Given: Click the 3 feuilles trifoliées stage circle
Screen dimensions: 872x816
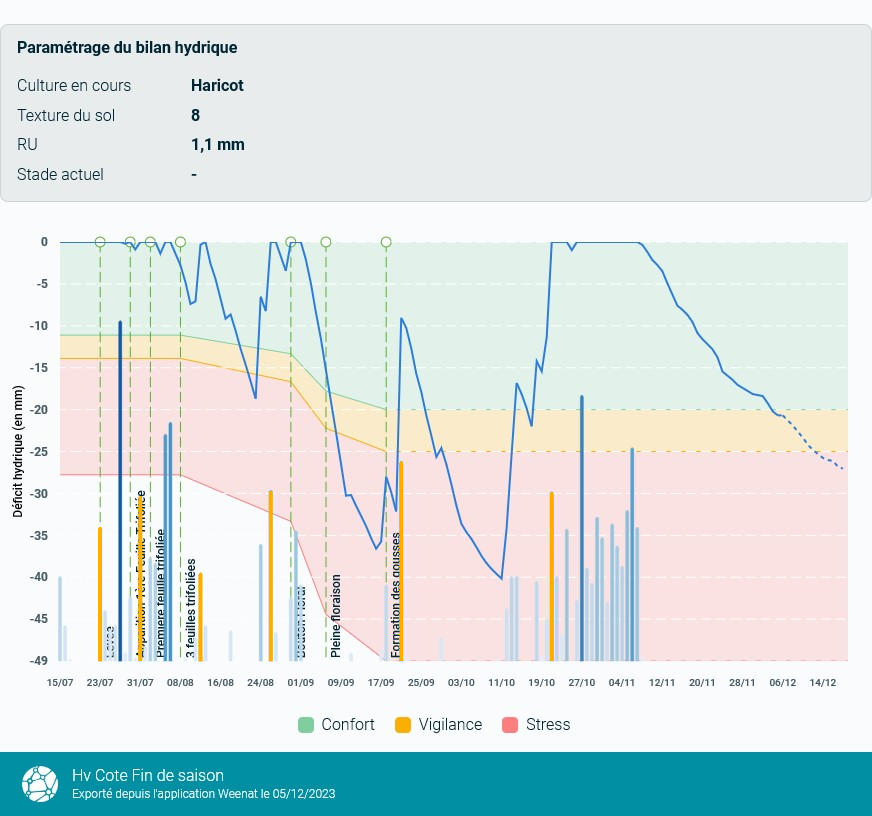Looking at the screenshot, I should [x=180, y=242].
